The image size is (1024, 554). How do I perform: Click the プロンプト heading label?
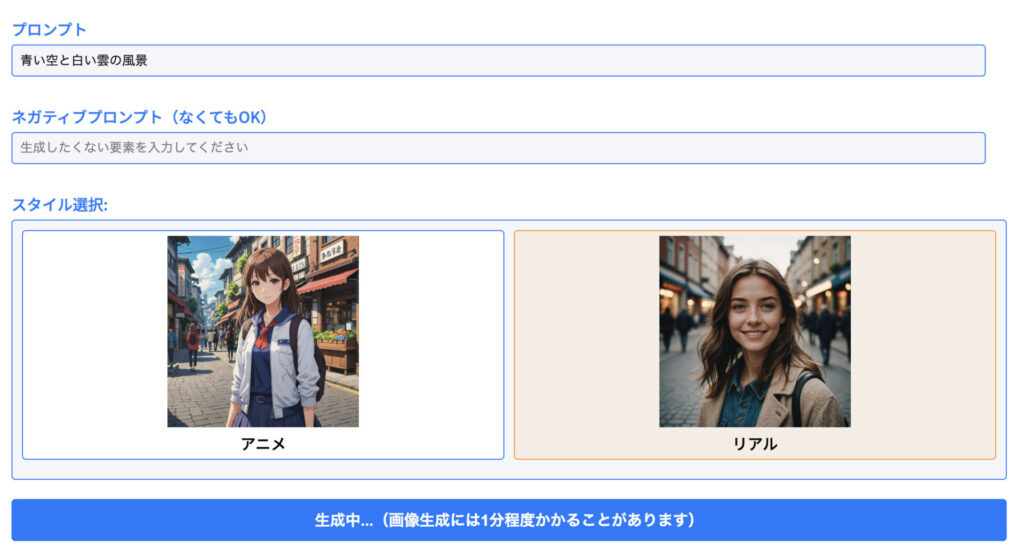(49, 29)
